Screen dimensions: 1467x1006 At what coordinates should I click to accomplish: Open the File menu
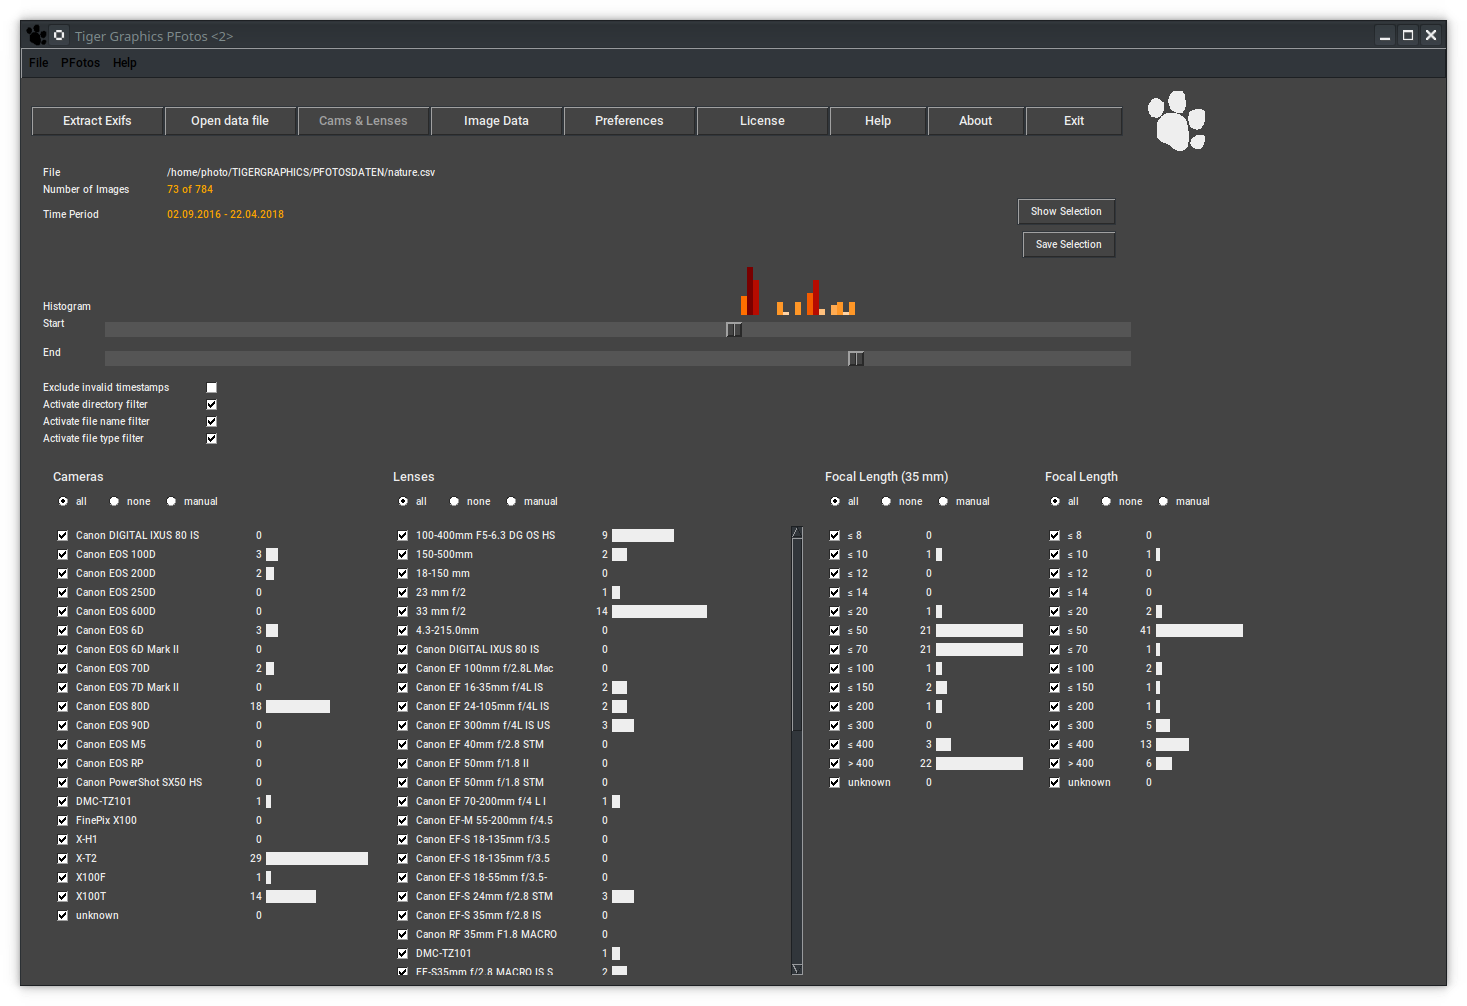click(39, 63)
